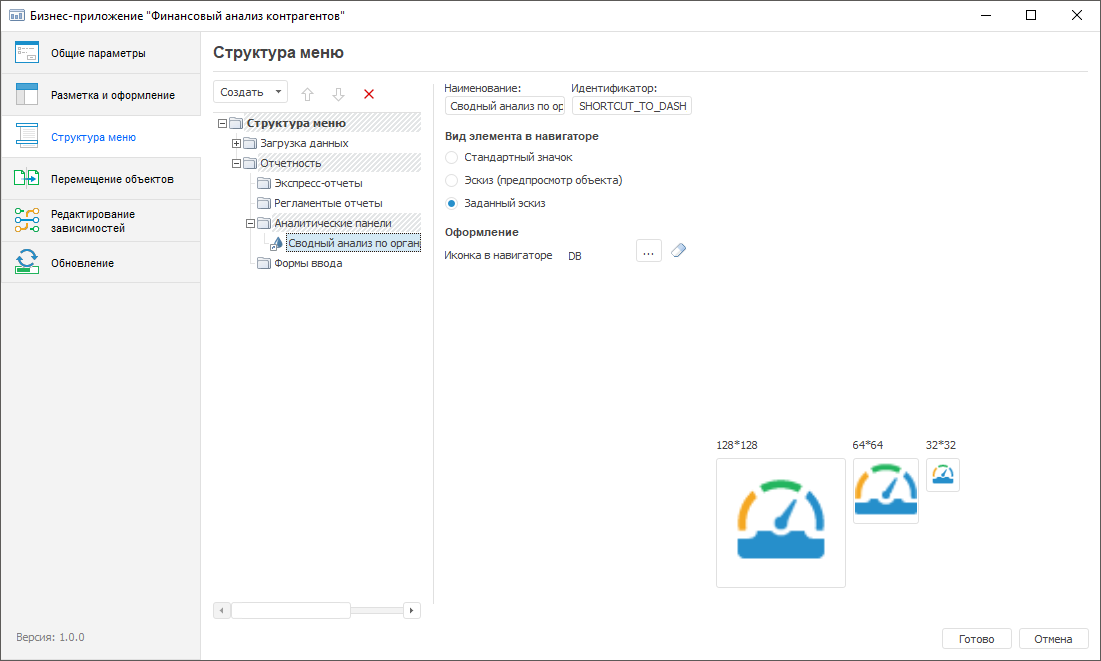Click the 32*32 icon preview
1101x661 pixels.
pyautogui.click(x=942, y=475)
